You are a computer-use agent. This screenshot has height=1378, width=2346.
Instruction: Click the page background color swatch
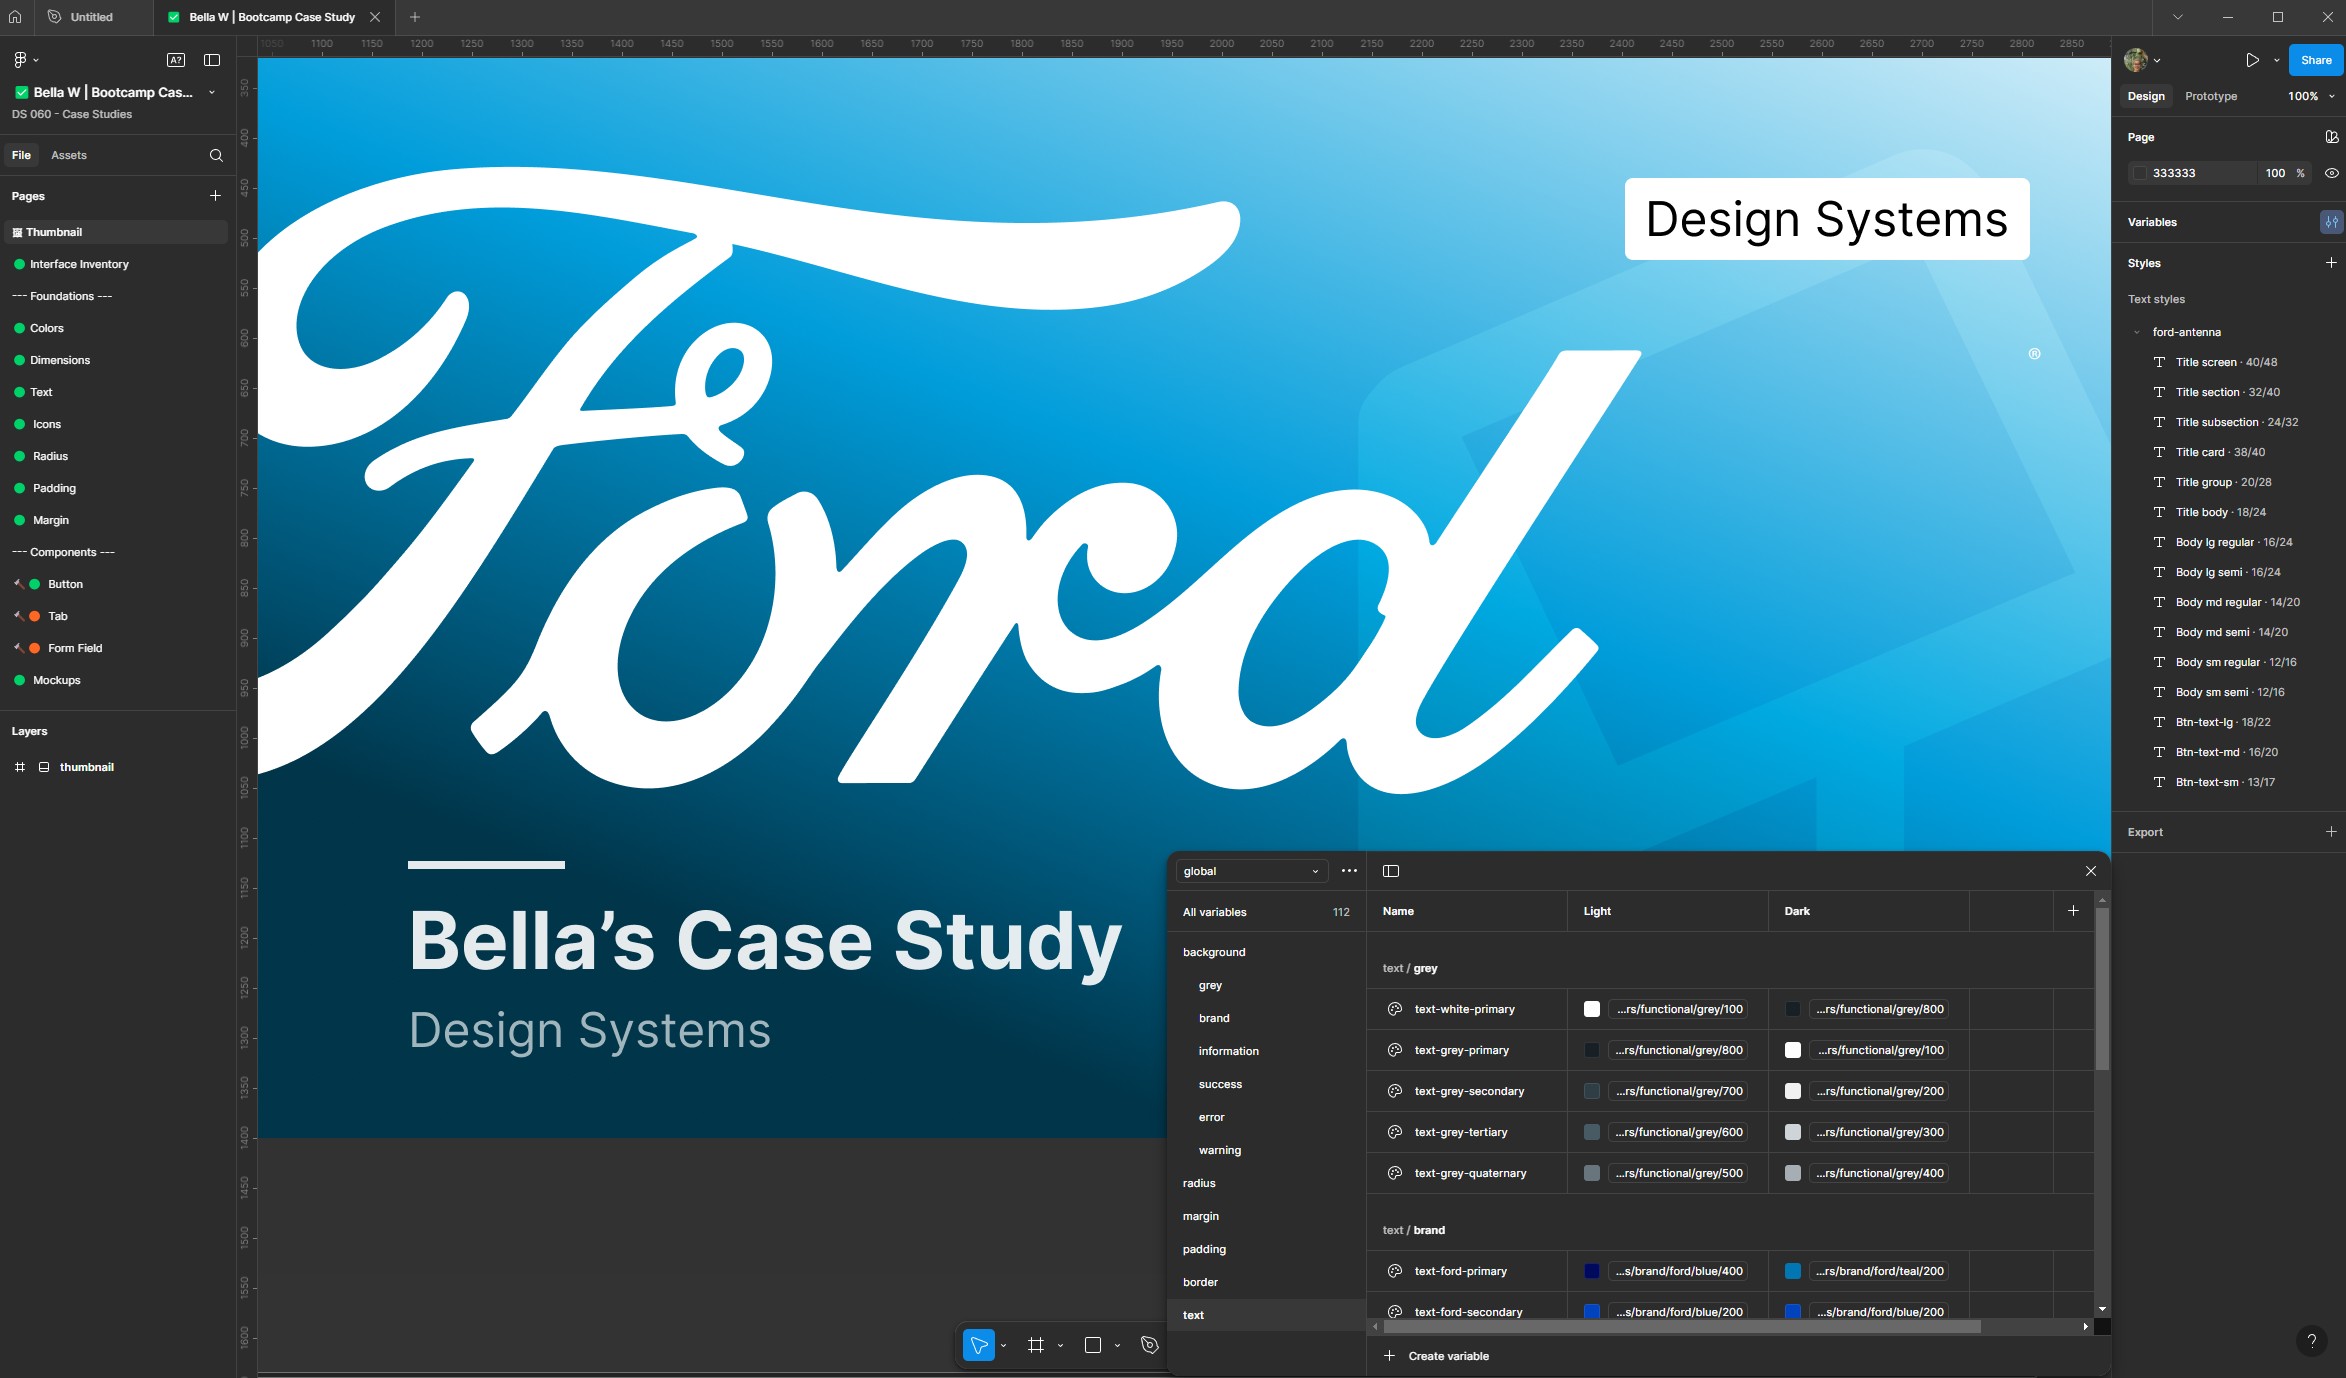[x=2140, y=173]
